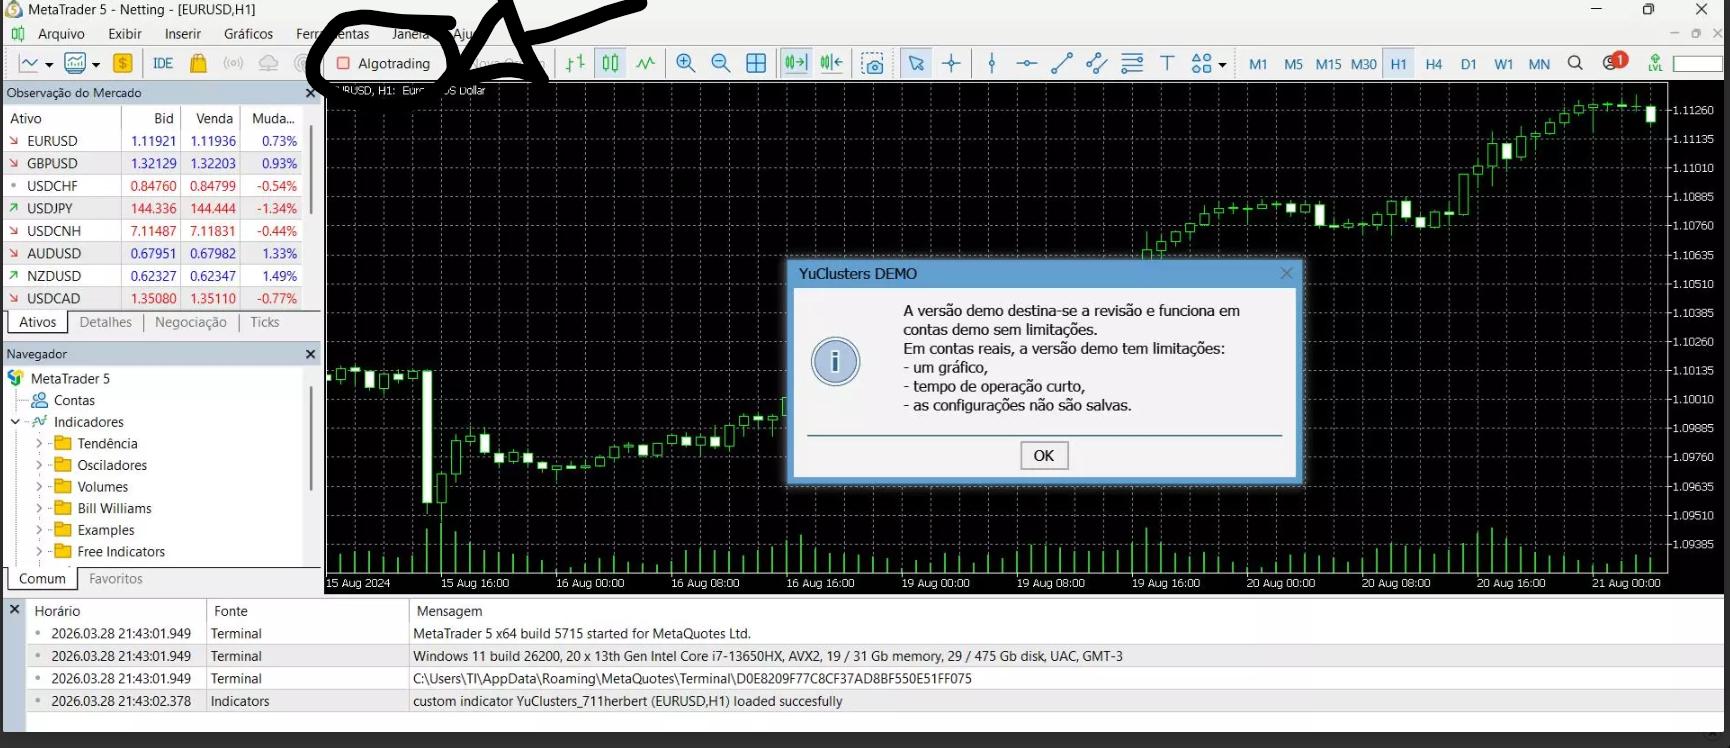
Task: Pick the equidistant channel tool
Action: click(1097, 63)
